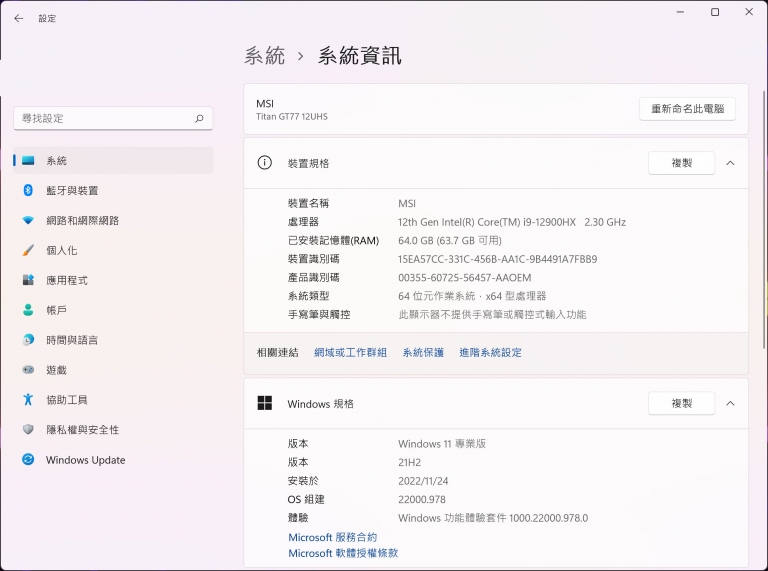The height and width of the screenshot is (571, 768).
Task: Click the 裝置識別碼 value 15EA57CC-331C…
Action: click(498, 259)
